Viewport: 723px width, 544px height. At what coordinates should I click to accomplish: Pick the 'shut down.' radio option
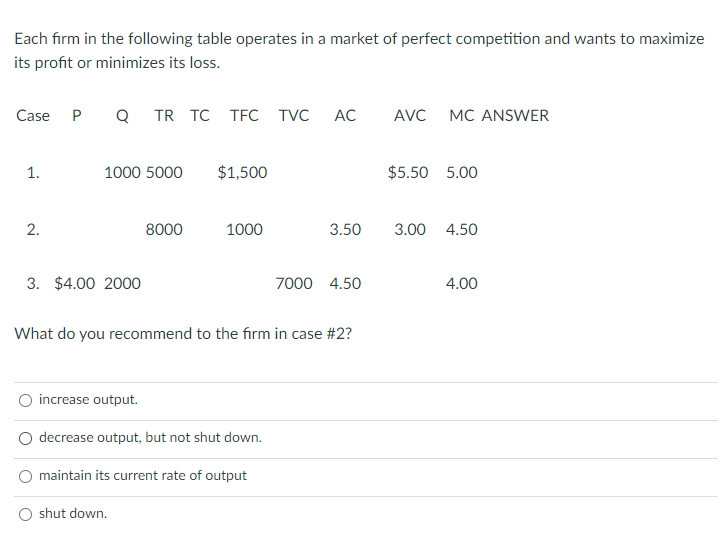coord(25,514)
